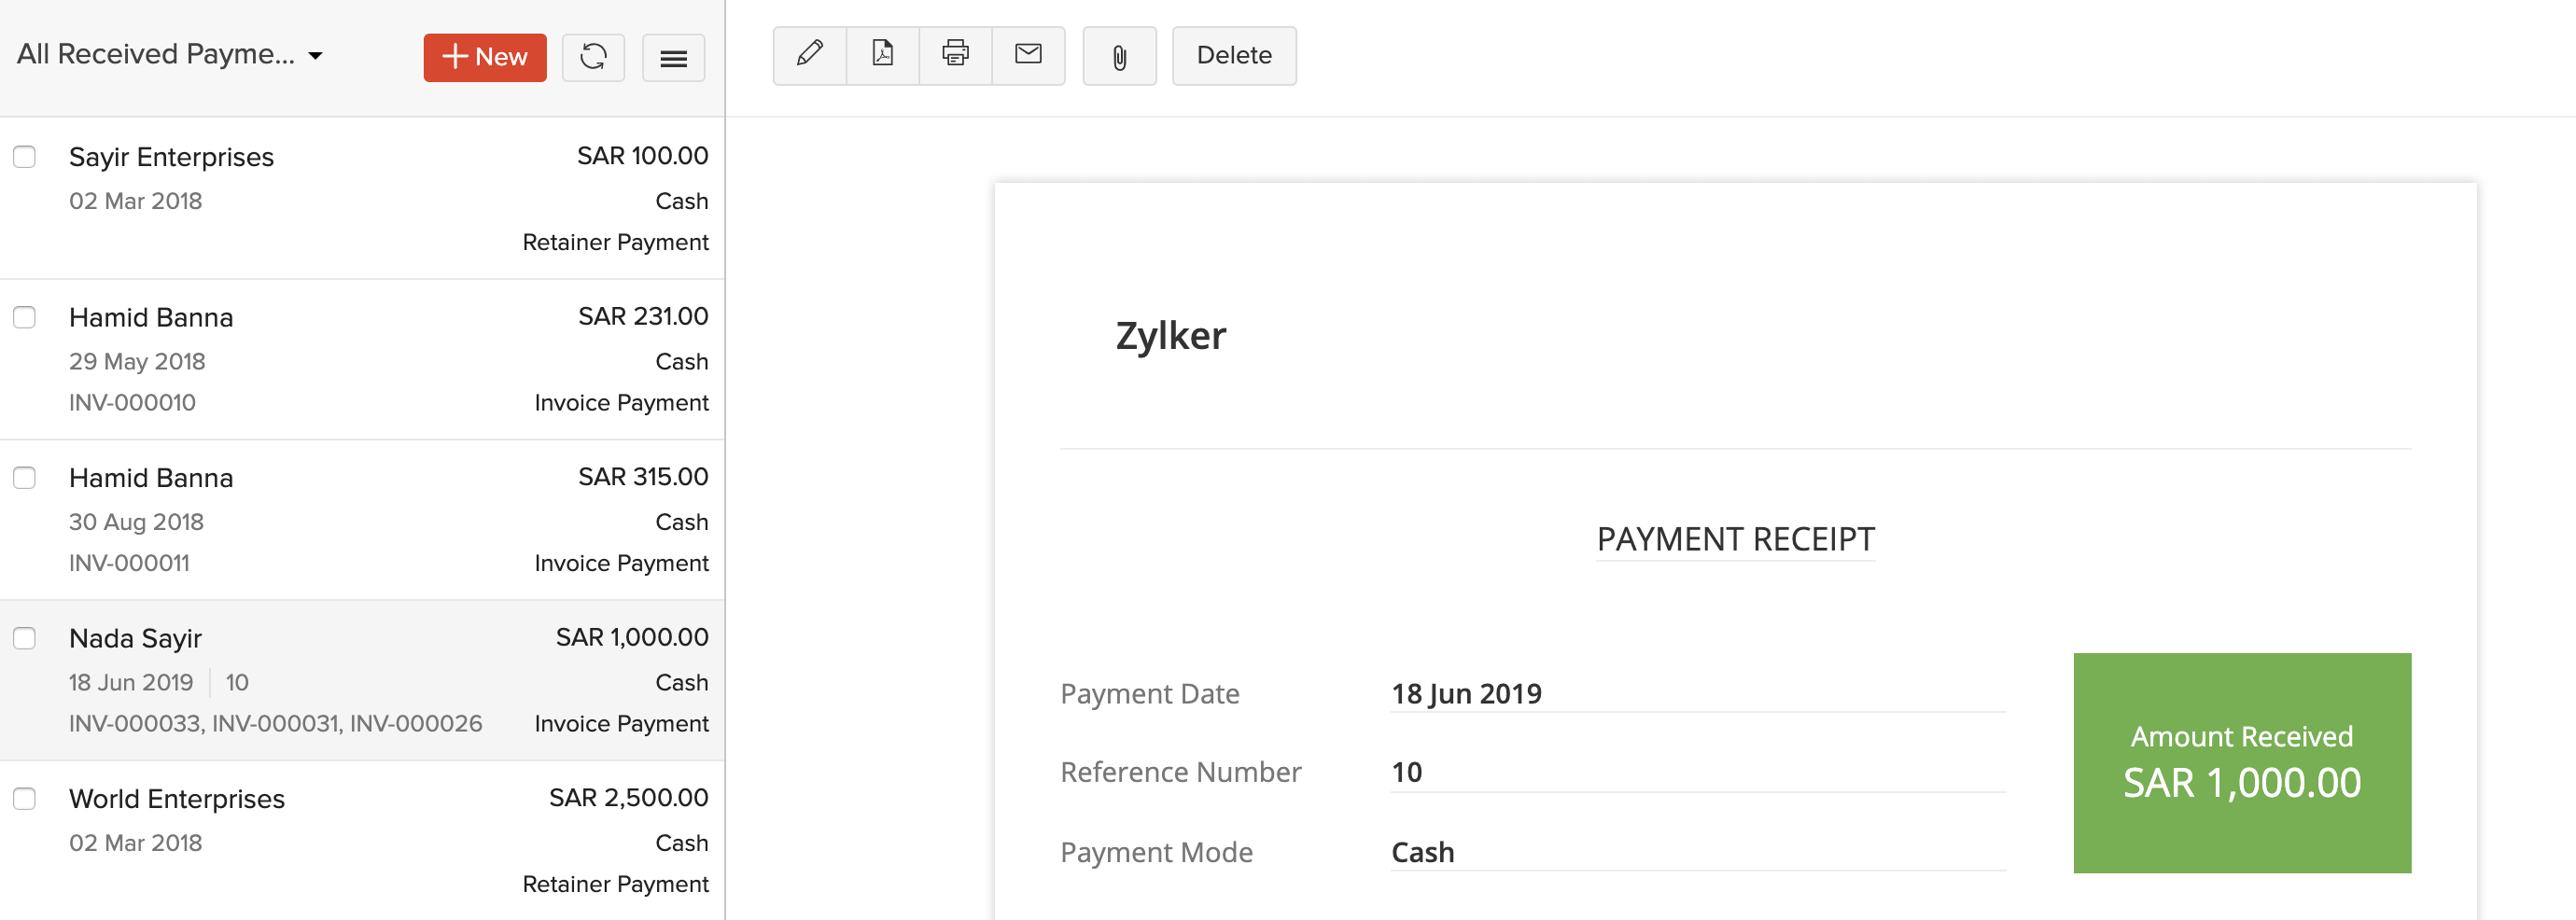This screenshot has width=2576, height=920.
Task: Select the SAR 231.00 Hamid Banna checkbox
Action: [25, 317]
